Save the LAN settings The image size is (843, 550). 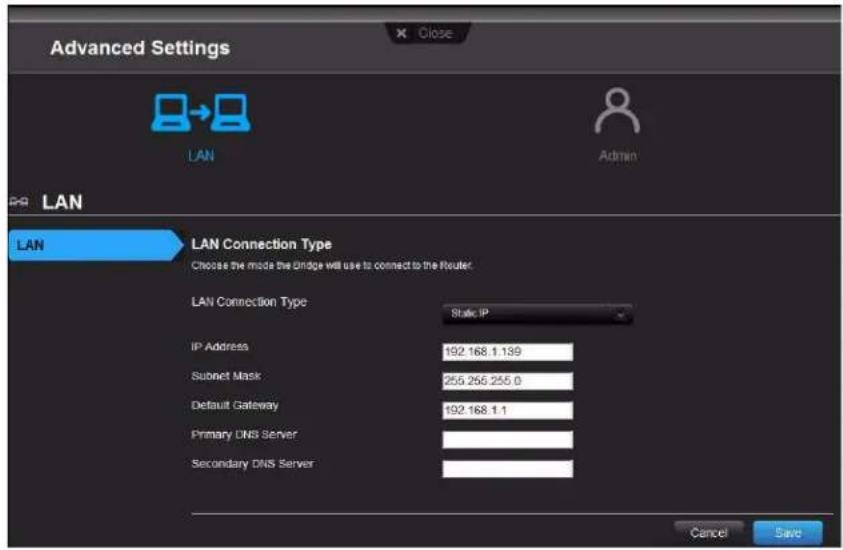coord(788,532)
